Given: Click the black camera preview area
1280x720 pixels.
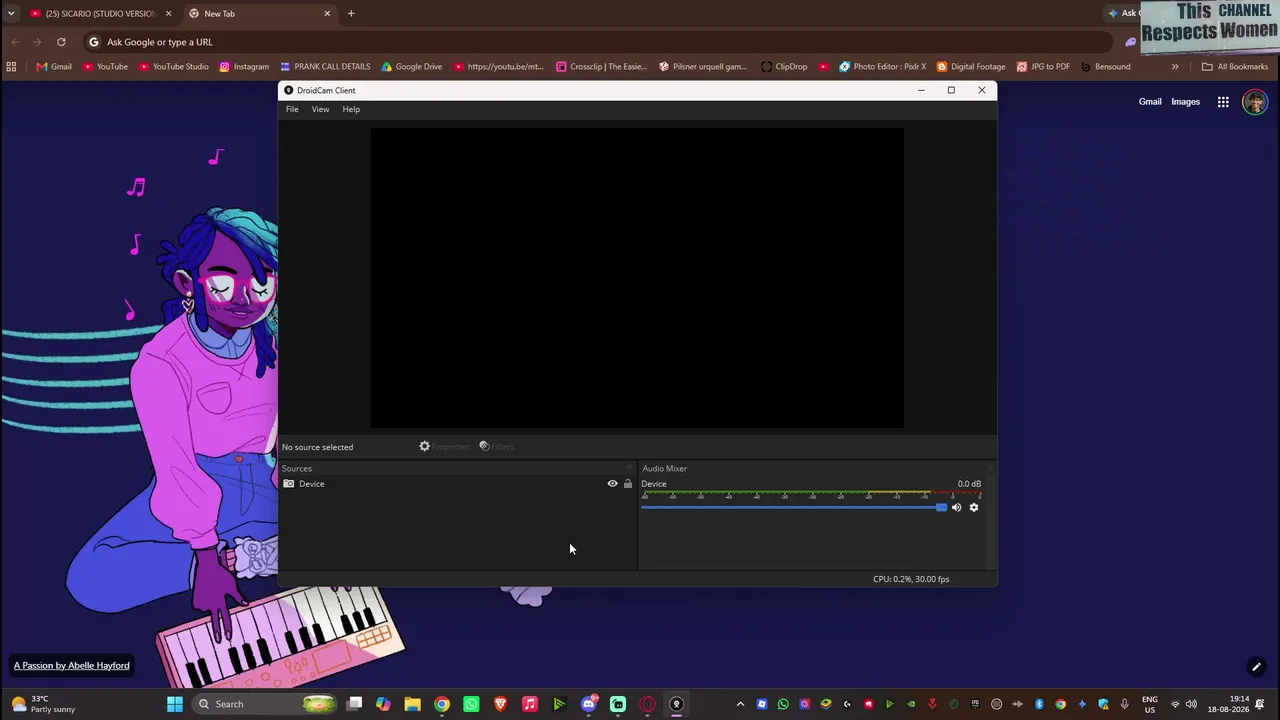Looking at the screenshot, I should pos(637,278).
